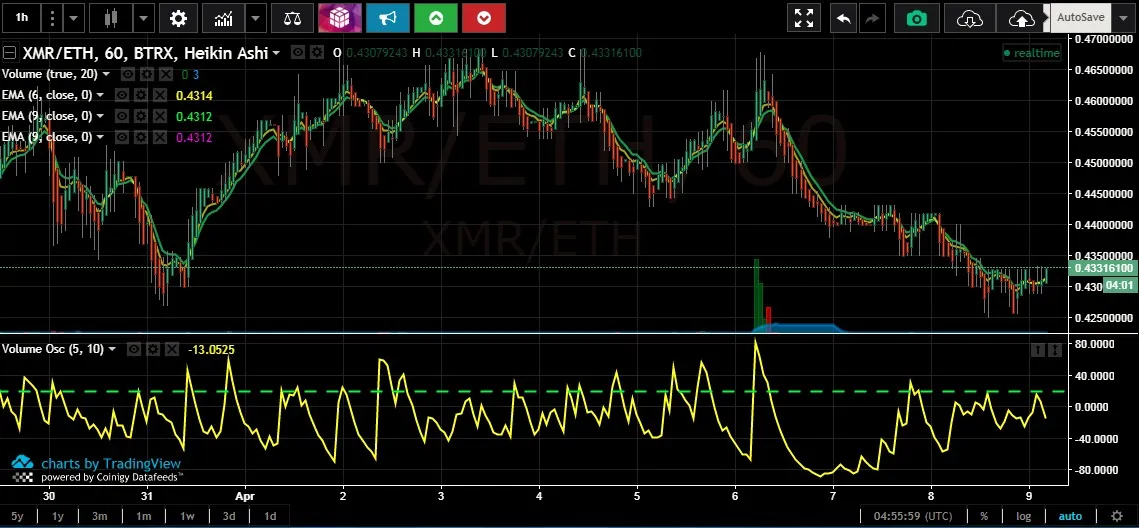The image size is (1139, 528).
Task: Redo the chart action
Action: 872,18
